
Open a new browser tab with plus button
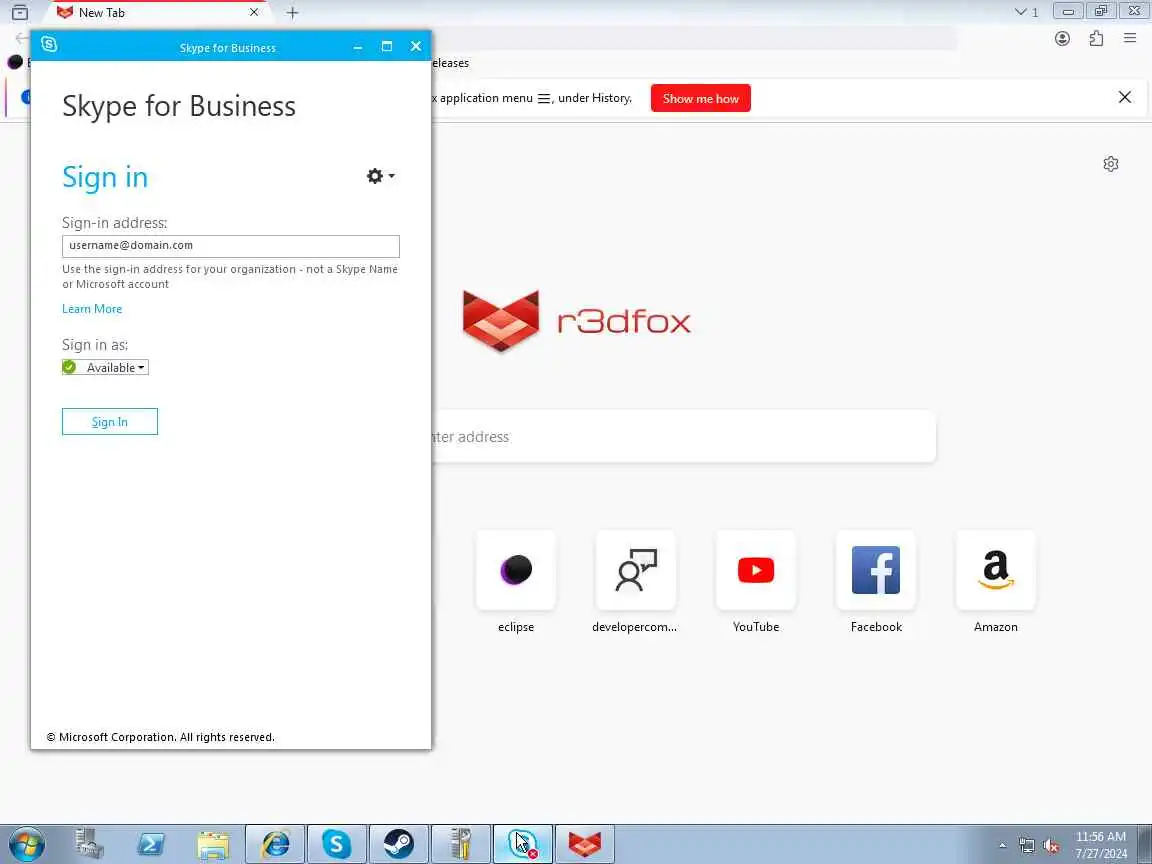pyautogui.click(x=292, y=12)
